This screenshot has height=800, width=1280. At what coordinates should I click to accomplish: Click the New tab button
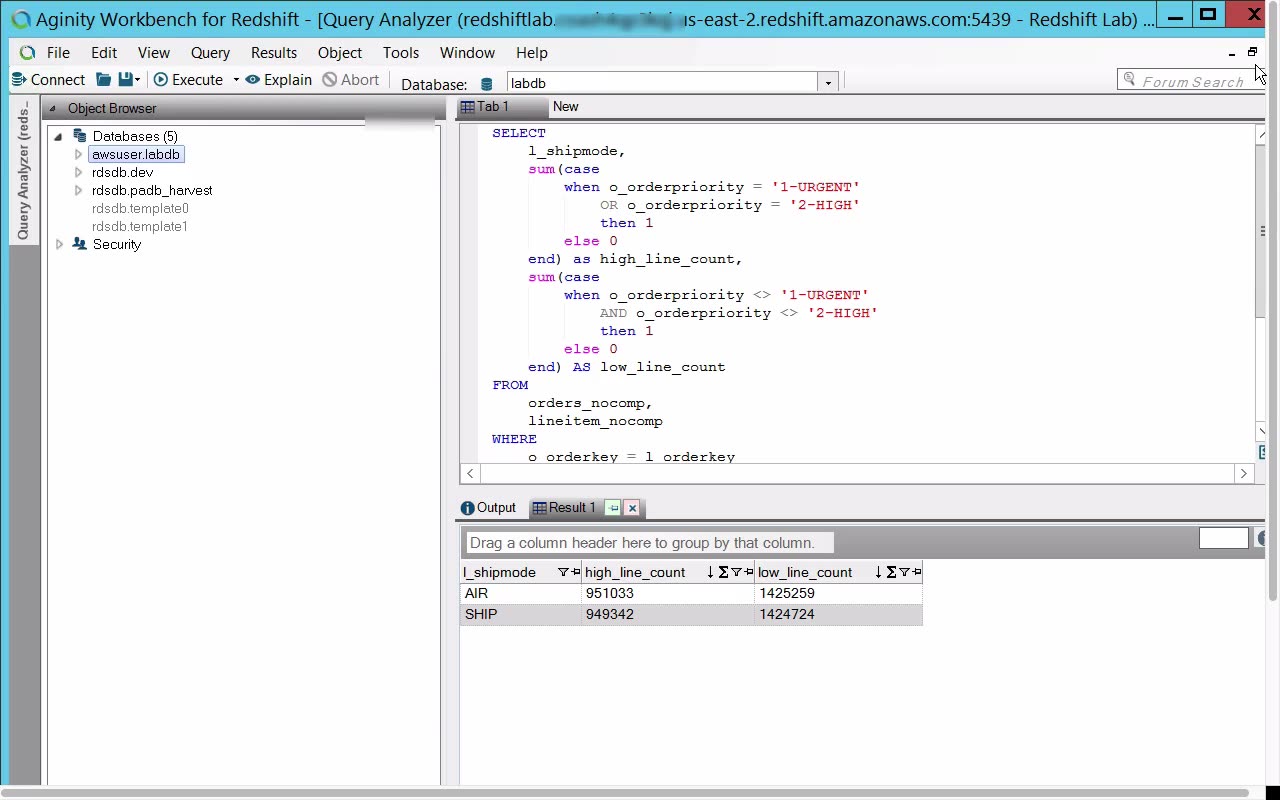click(x=566, y=107)
